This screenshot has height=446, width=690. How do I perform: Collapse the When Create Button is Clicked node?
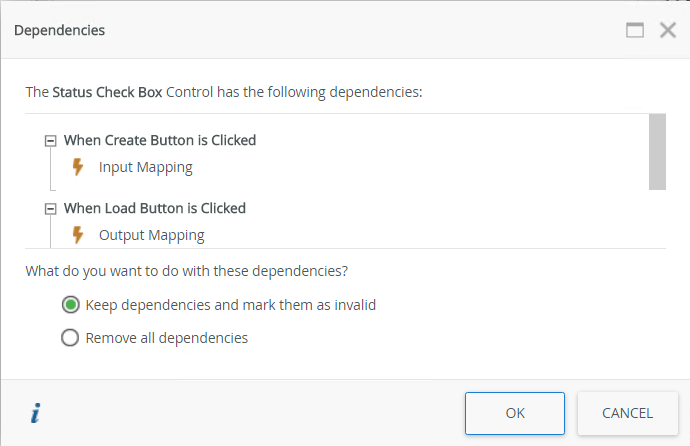tap(51, 141)
